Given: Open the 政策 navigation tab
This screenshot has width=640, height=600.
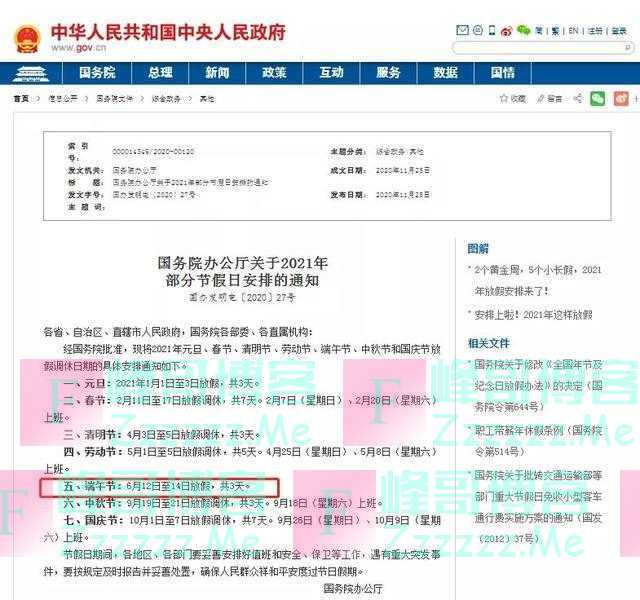Looking at the screenshot, I should (x=274, y=73).
